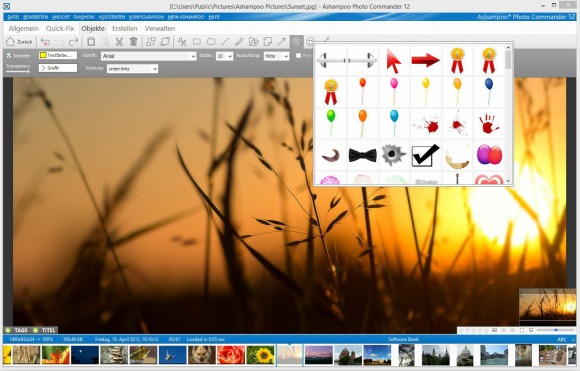Switch to the Allgemein tab

click(x=23, y=28)
